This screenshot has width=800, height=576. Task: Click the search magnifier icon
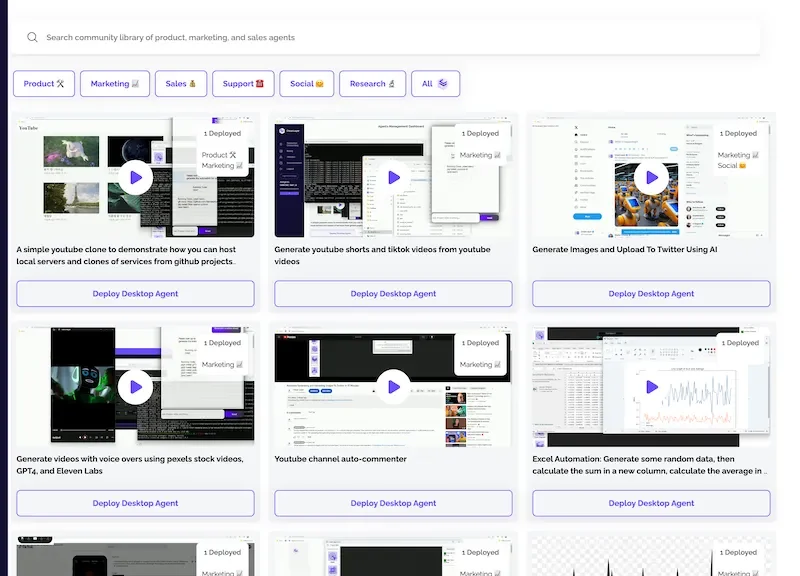[x=32, y=38]
